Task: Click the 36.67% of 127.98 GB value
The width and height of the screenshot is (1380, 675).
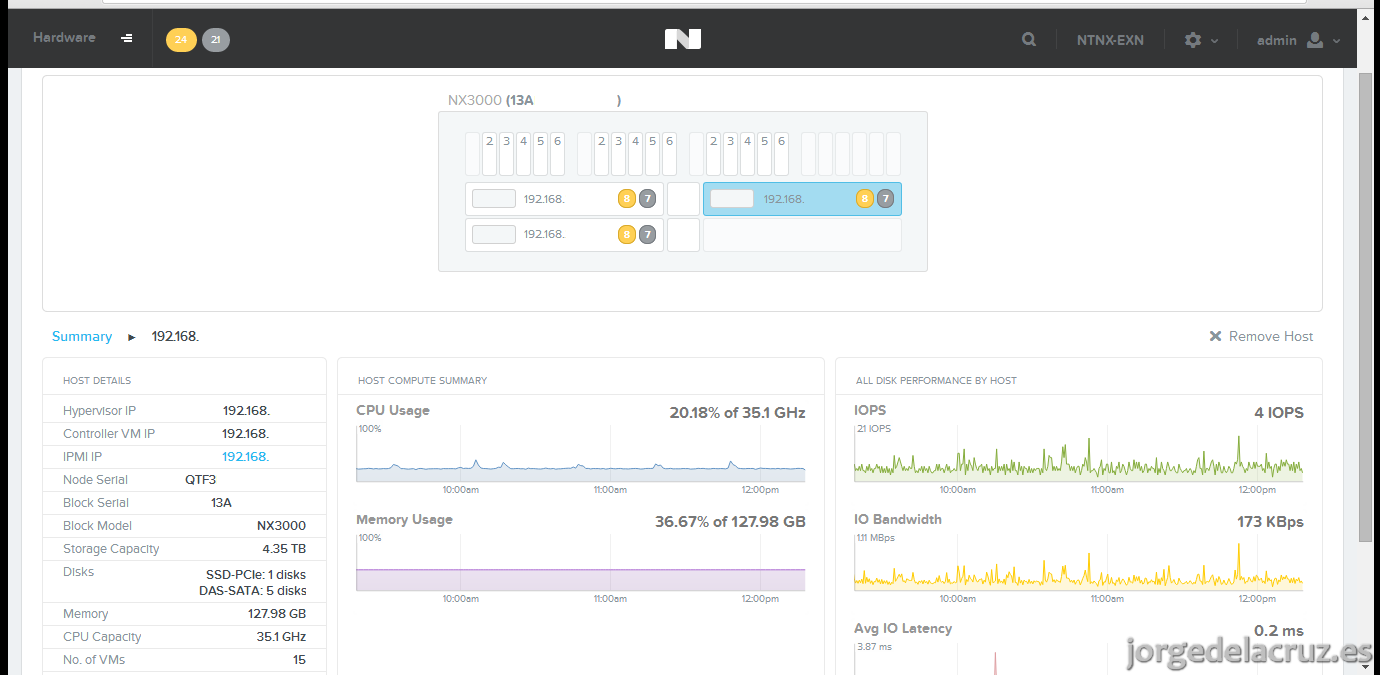Action: [x=730, y=521]
